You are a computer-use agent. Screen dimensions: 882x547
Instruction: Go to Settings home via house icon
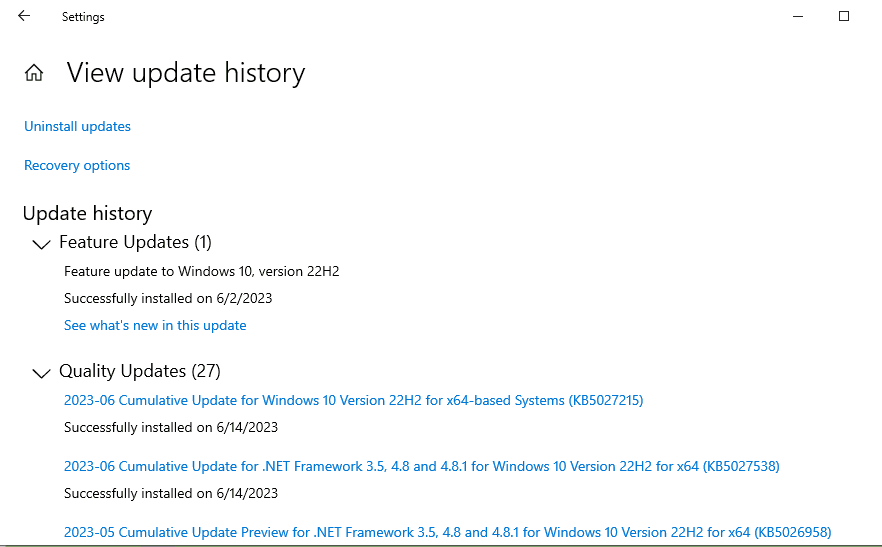(34, 73)
